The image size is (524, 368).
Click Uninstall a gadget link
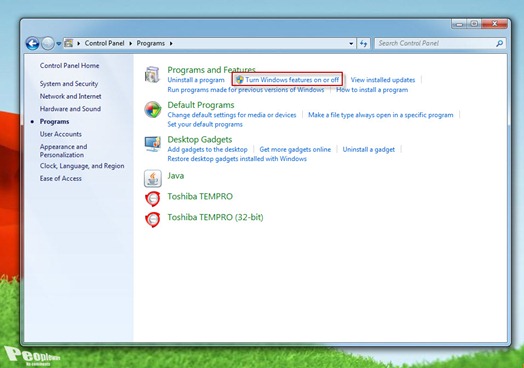point(369,149)
